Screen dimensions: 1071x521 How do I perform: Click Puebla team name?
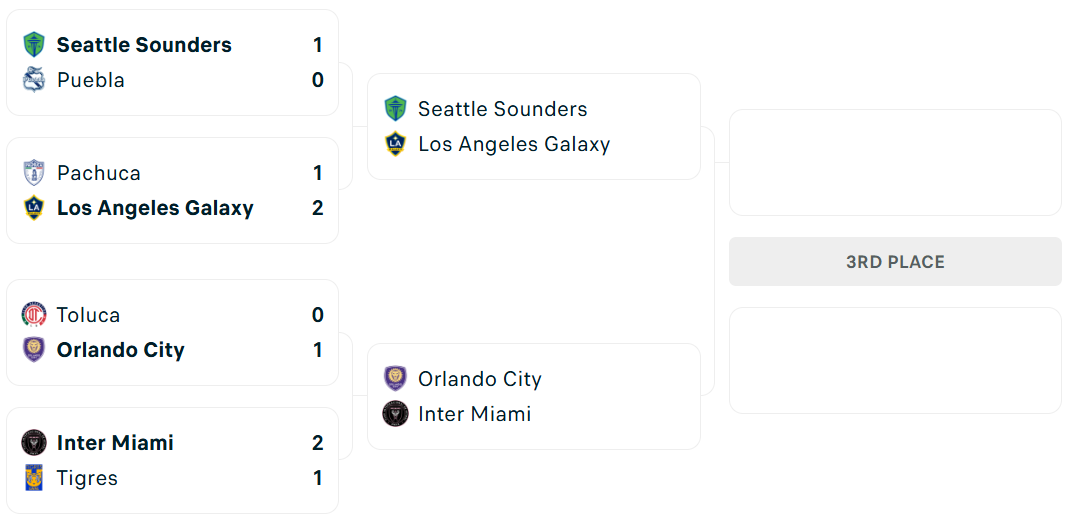(91, 80)
